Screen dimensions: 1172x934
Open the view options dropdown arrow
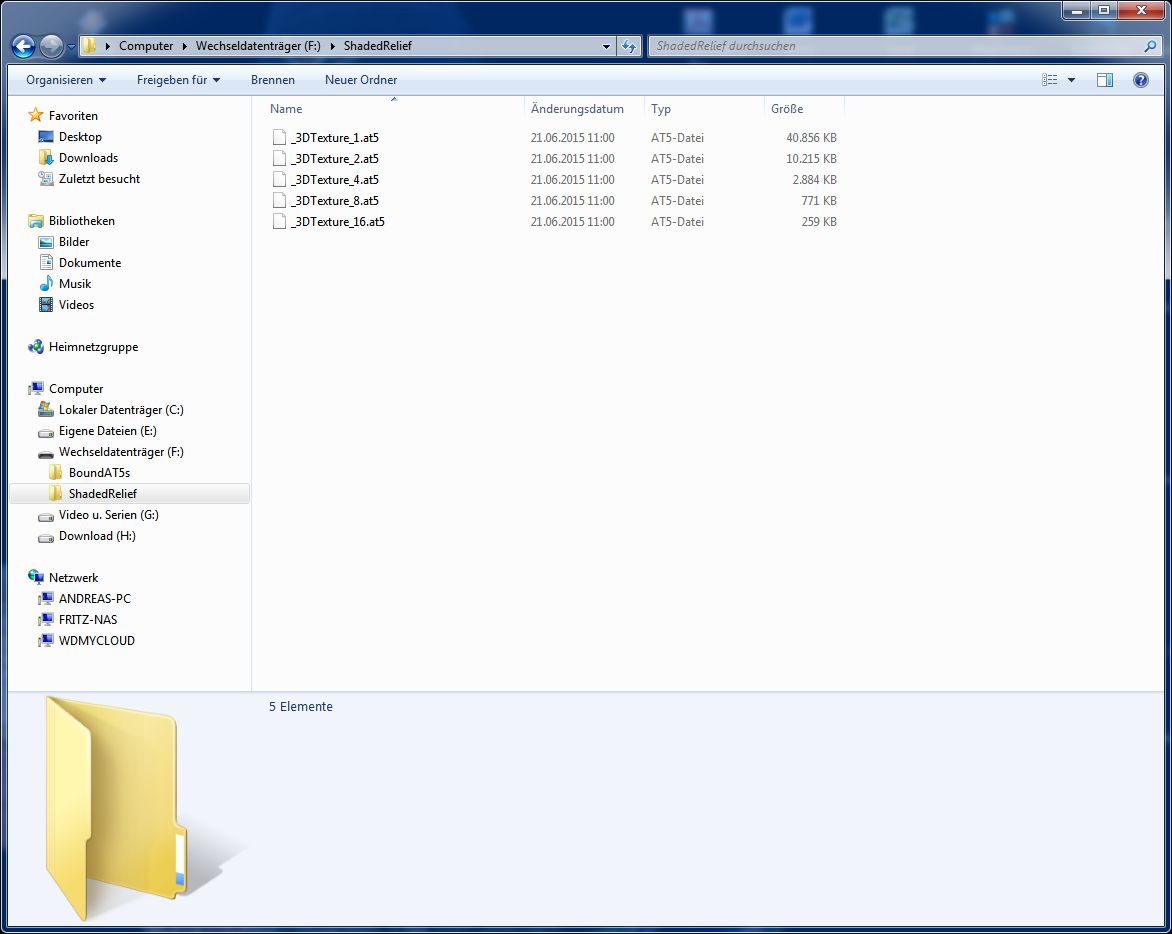point(1072,80)
